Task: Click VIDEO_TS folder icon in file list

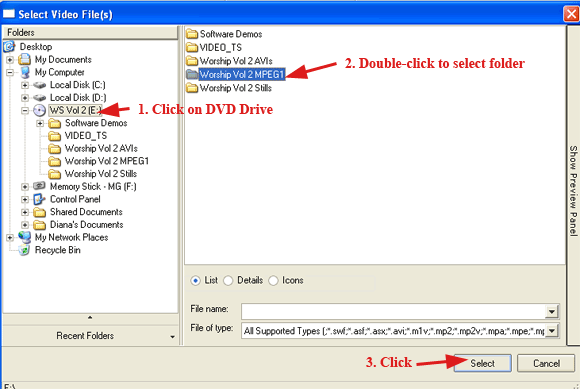Action: click(192, 47)
